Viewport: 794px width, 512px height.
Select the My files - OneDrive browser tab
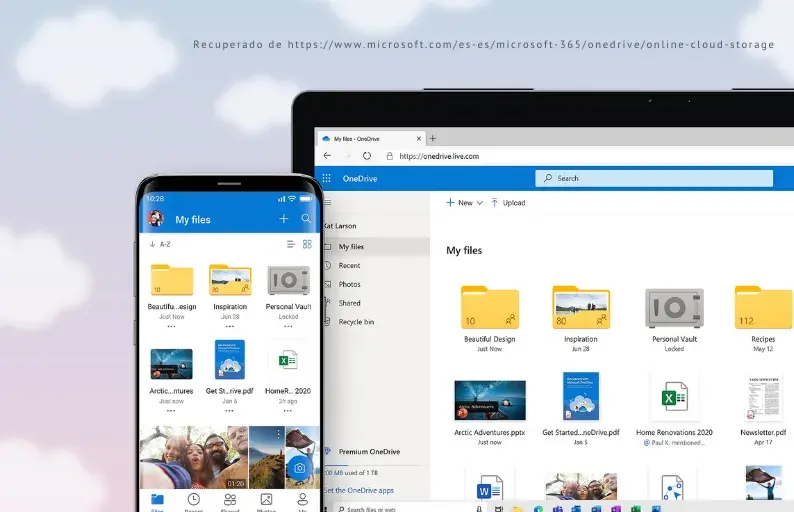pos(371,138)
